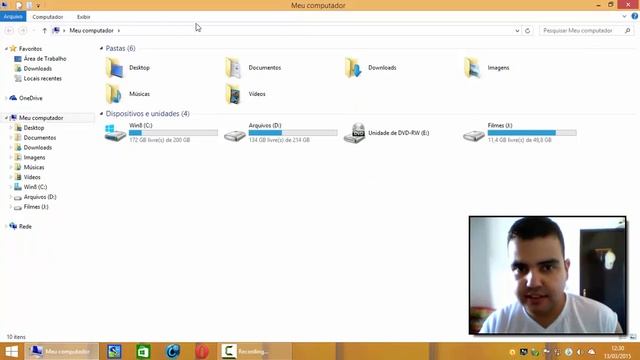The width and height of the screenshot is (640, 360).
Task: Collapse the Meu computador tree node
Action: (6, 118)
